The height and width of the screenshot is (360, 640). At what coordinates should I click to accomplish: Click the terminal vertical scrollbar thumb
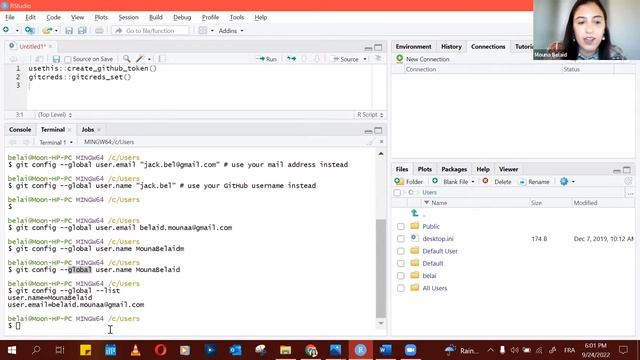(381, 268)
